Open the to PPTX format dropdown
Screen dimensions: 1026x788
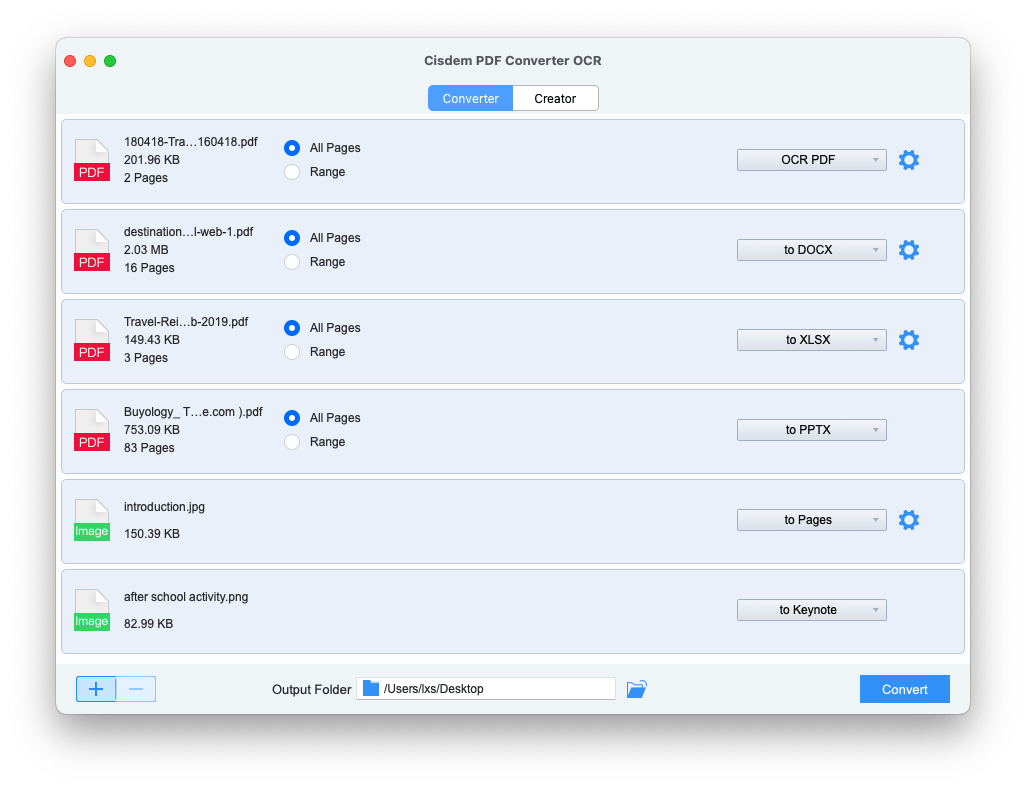point(811,429)
